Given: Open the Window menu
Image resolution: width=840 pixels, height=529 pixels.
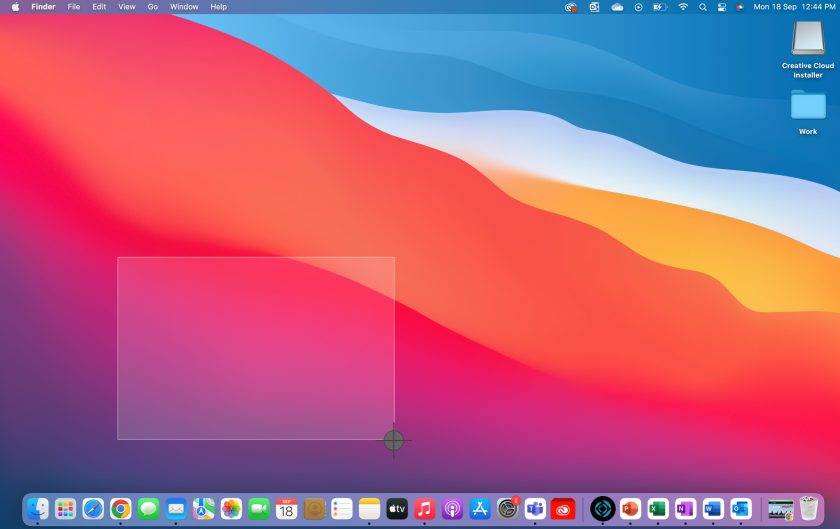Looking at the screenshot, I should (x=184, y=7).
